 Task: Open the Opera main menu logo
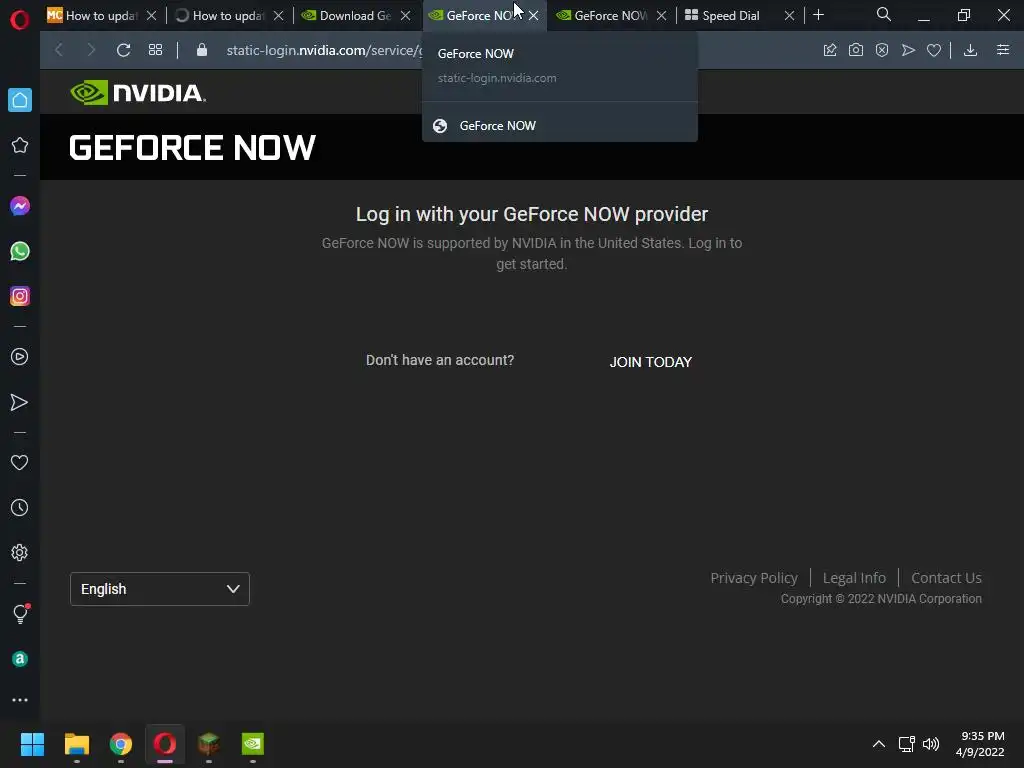click(x=20, y=20)
